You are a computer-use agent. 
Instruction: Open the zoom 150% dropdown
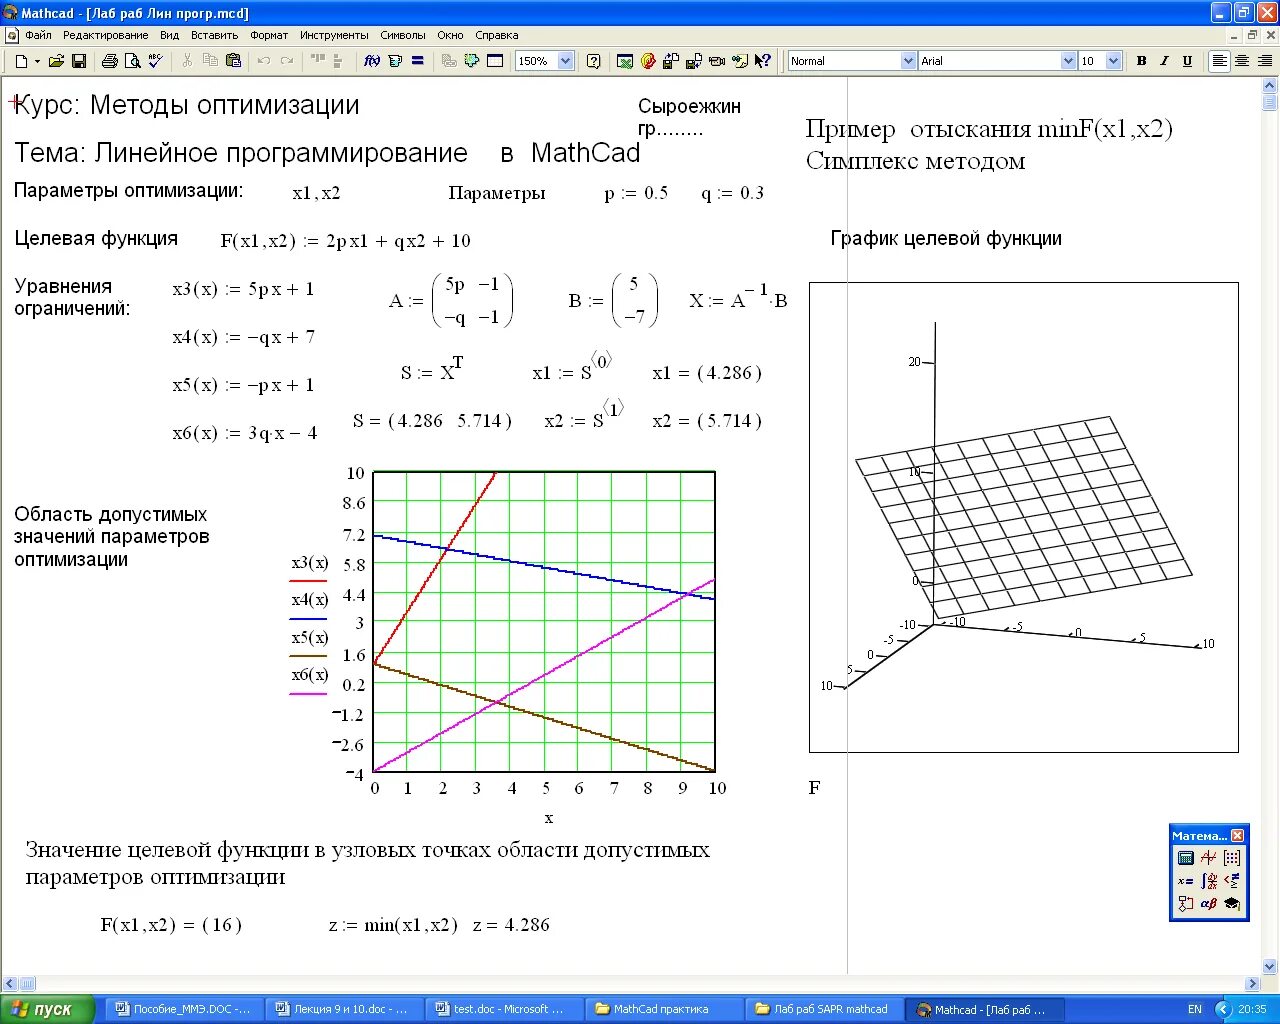[x=565, y=61]
